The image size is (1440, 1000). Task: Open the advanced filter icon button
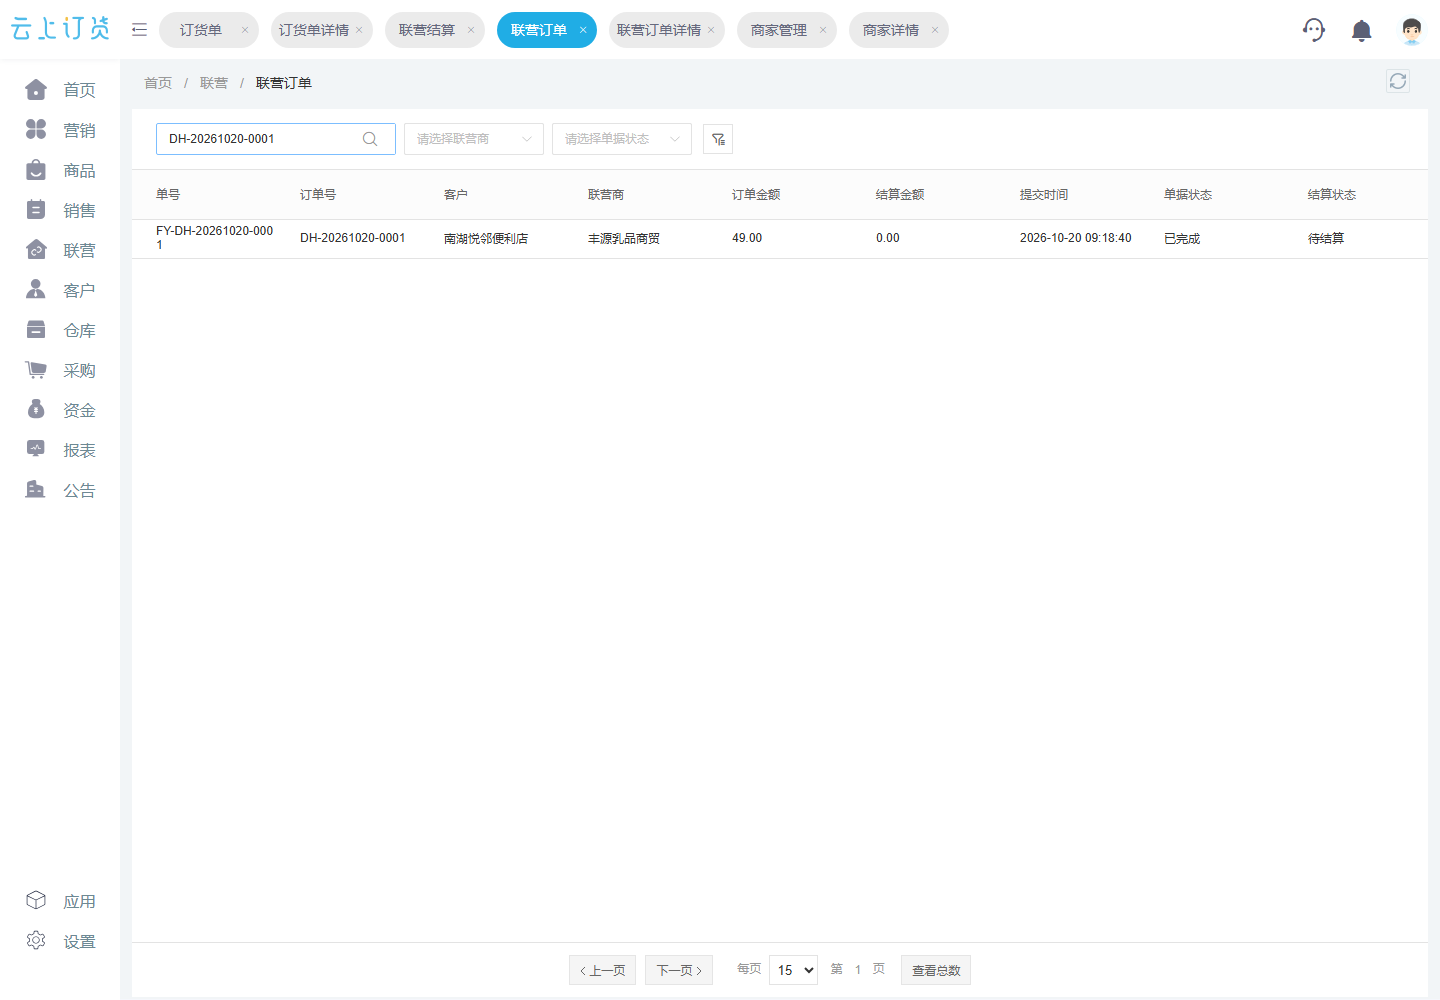pyautogui.click(x=718, y=139)
